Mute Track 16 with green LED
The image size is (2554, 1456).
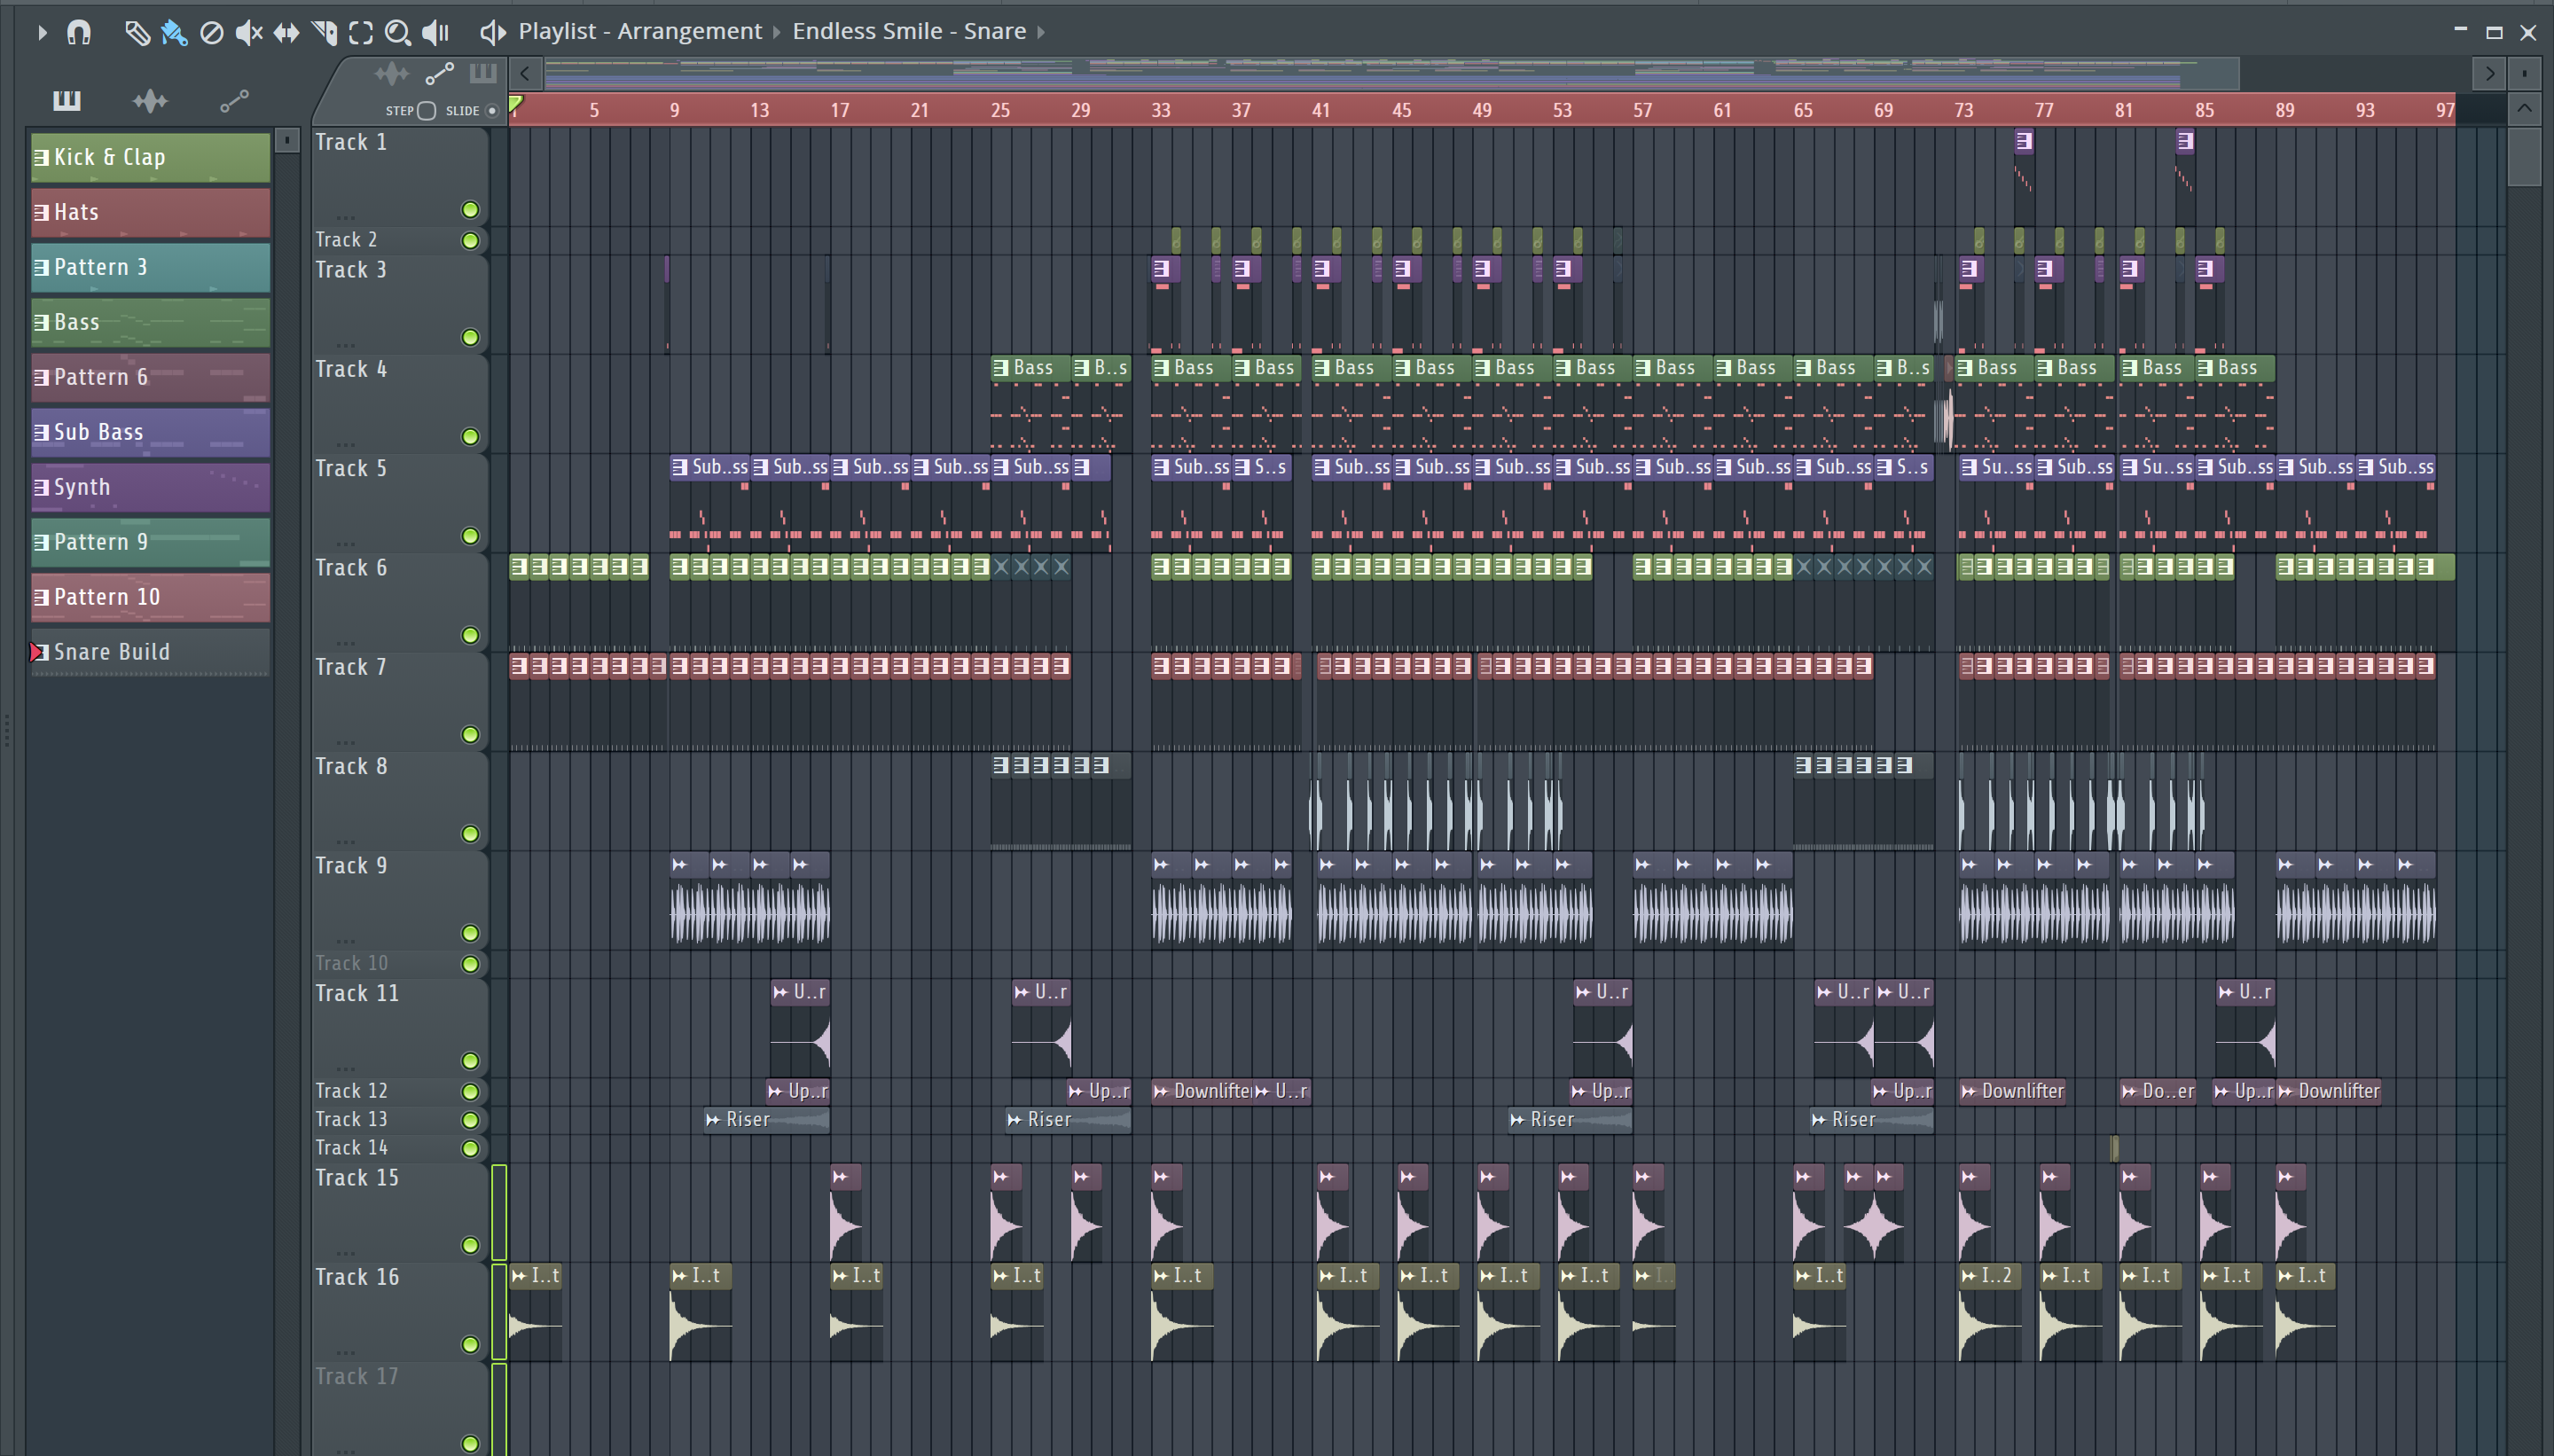pos(470,1345)
